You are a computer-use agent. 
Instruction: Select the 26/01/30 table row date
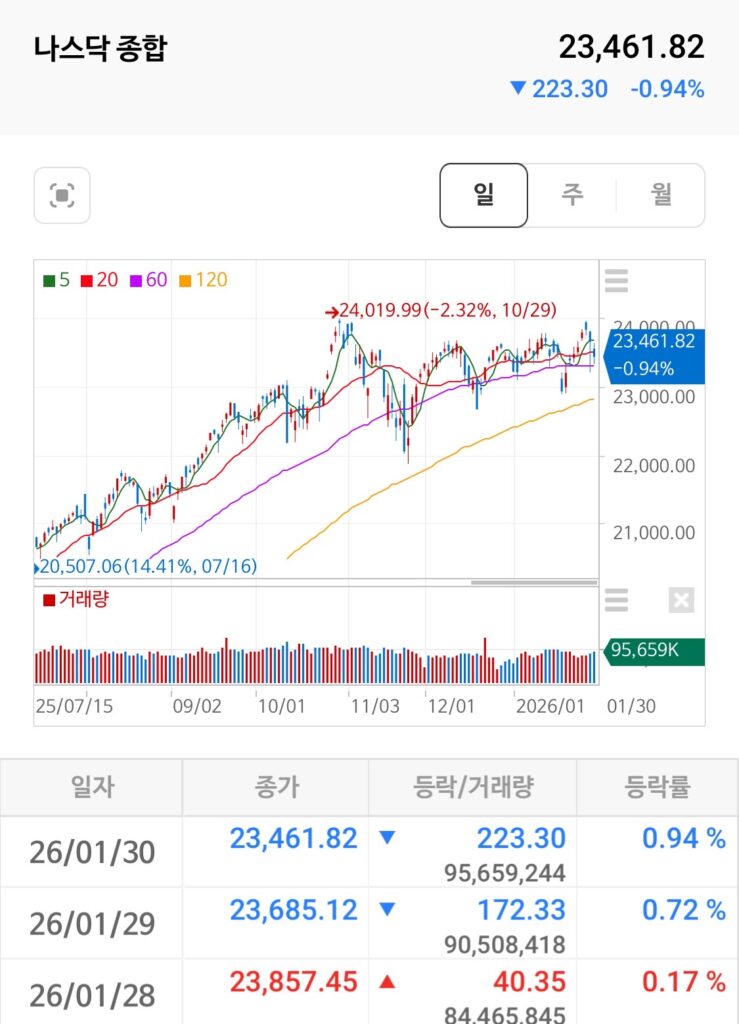pyautogui.click(x=92, y=852)
